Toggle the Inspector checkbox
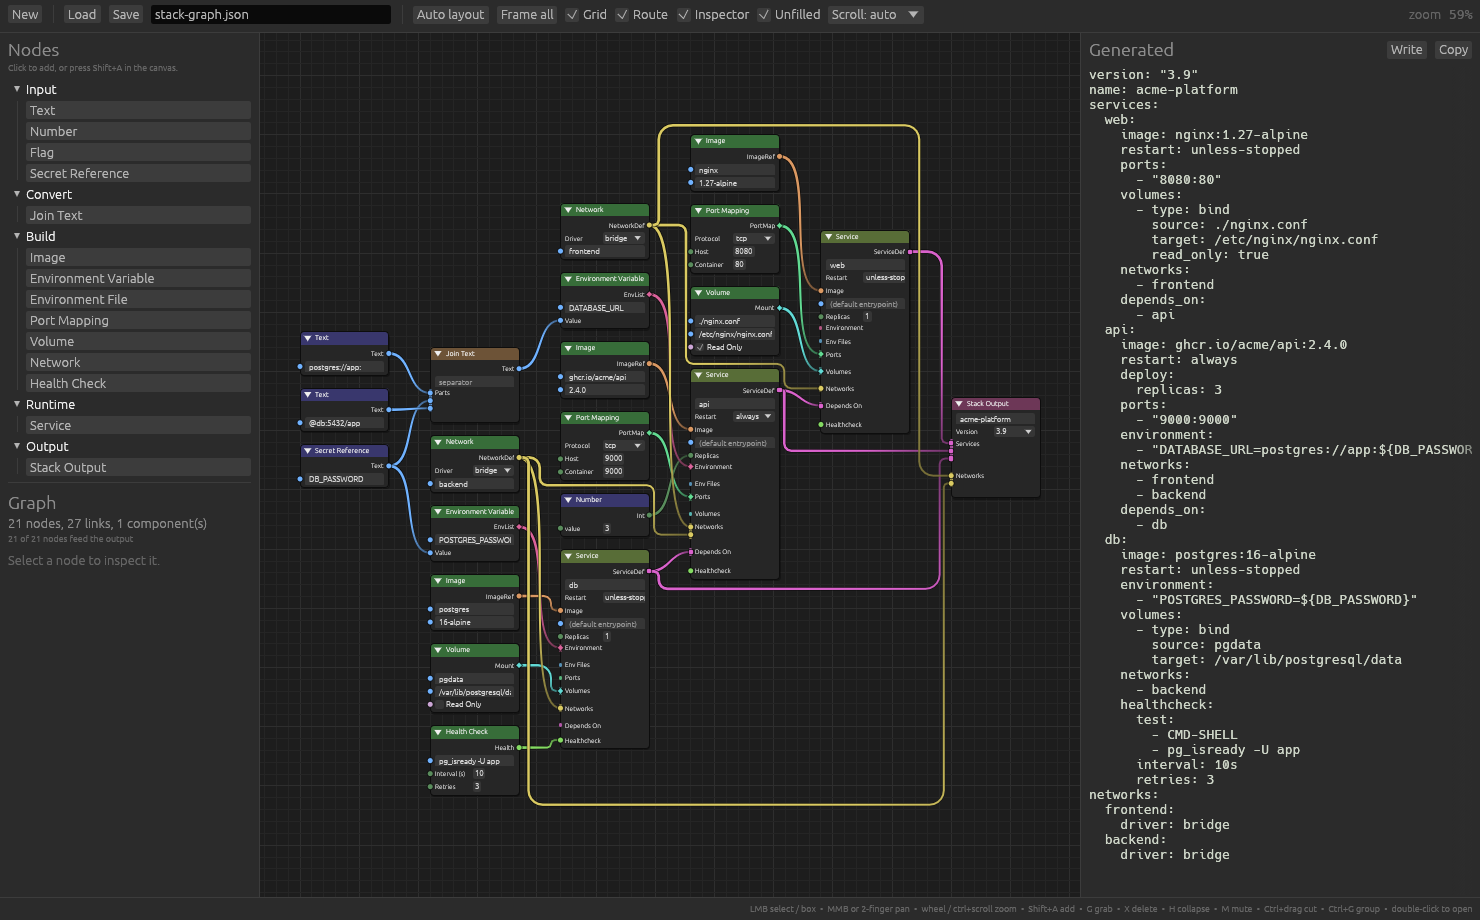This screenshot has height=920, width=1480. pyautogui.click(x=684, y=15)
